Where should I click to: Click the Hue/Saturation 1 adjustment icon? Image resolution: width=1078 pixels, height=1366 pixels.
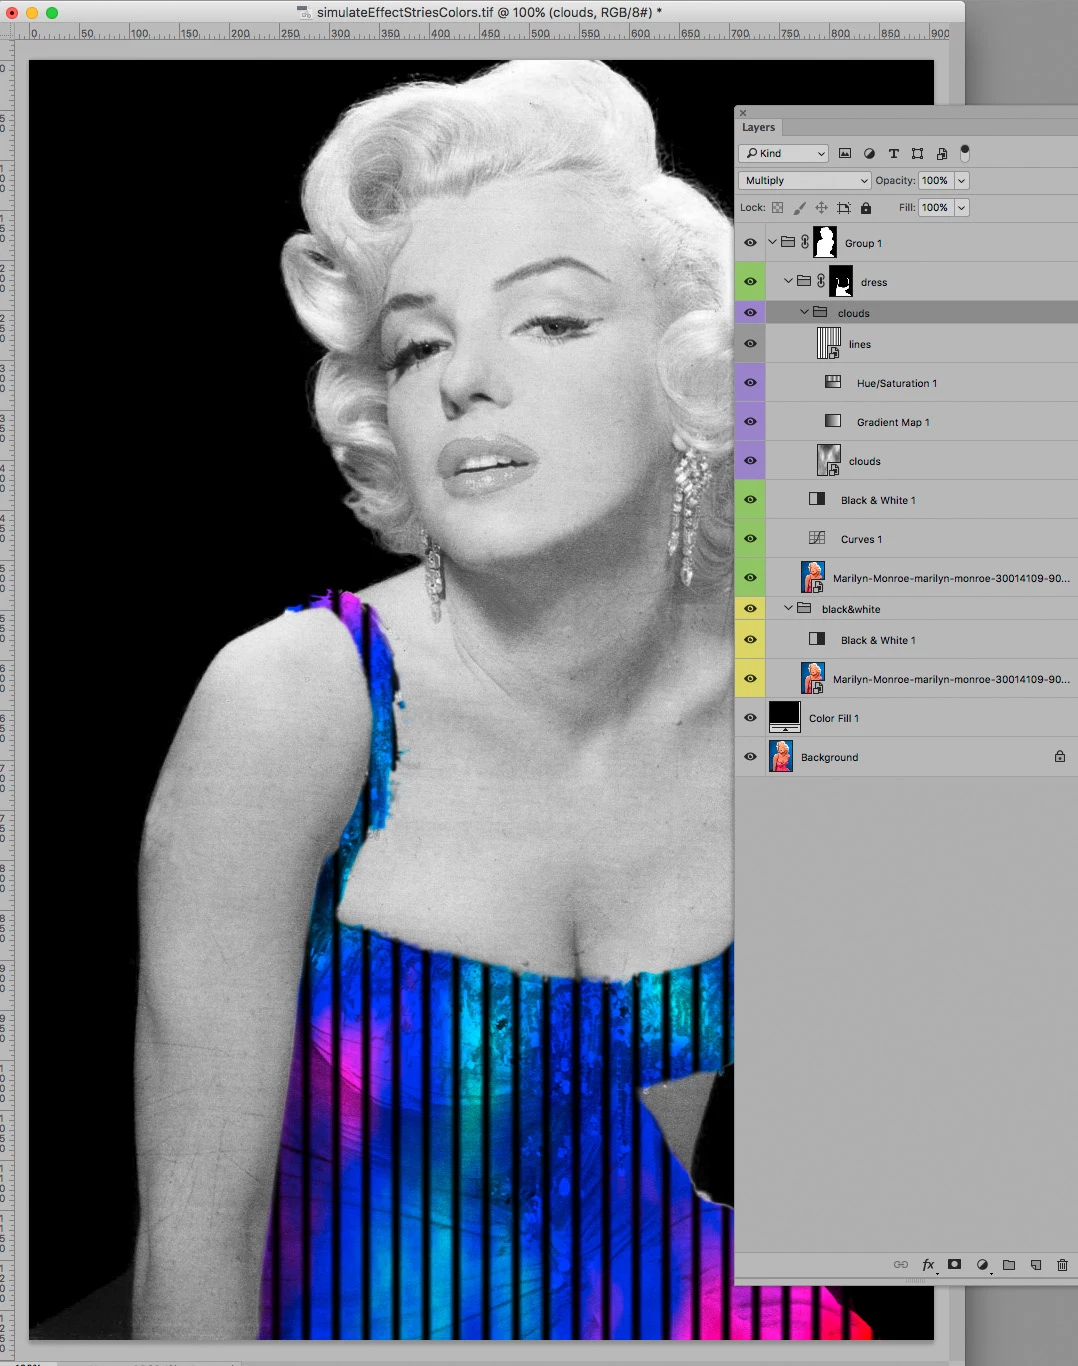(x=833, y=382)
